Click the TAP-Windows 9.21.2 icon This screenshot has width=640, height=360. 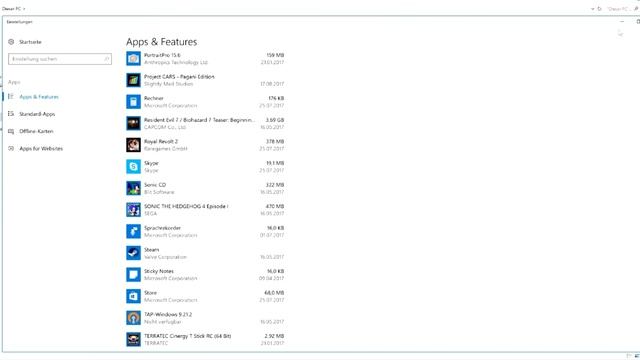[x=133, y=318]
